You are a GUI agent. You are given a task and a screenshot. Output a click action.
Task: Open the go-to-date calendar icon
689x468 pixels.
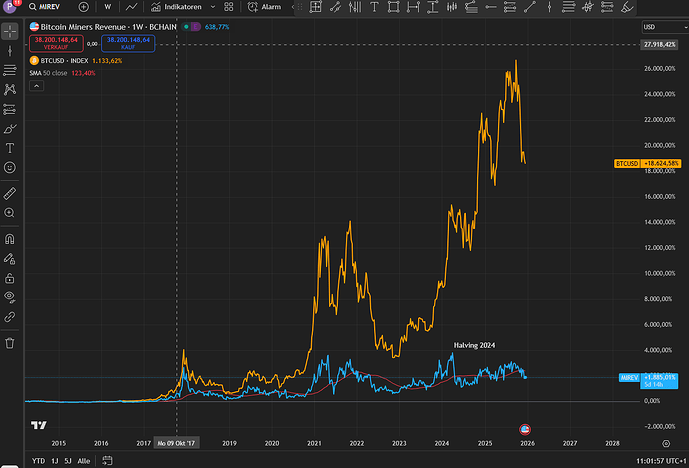[x=107, y=461]
